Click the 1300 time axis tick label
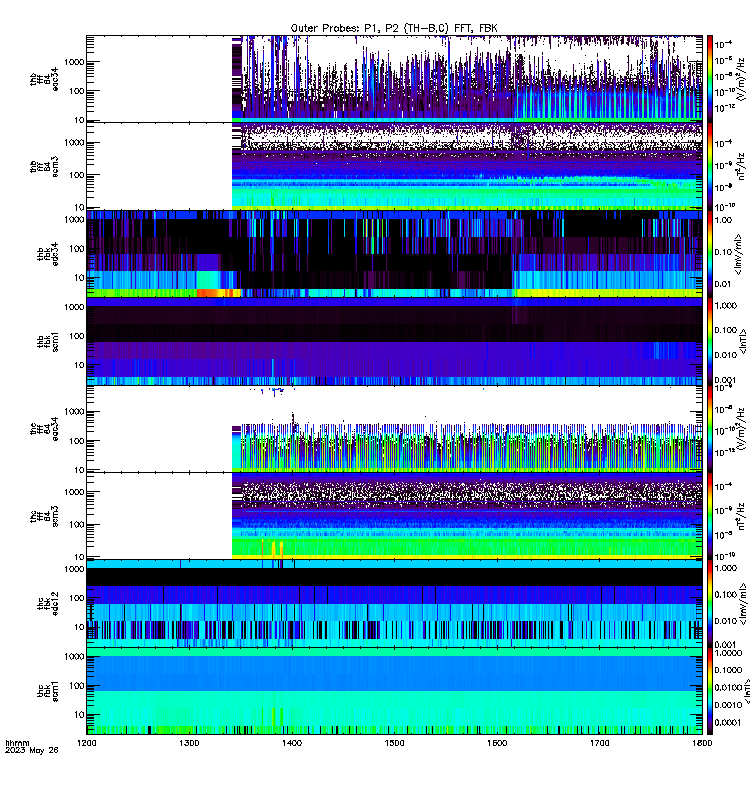 point(189,743)
